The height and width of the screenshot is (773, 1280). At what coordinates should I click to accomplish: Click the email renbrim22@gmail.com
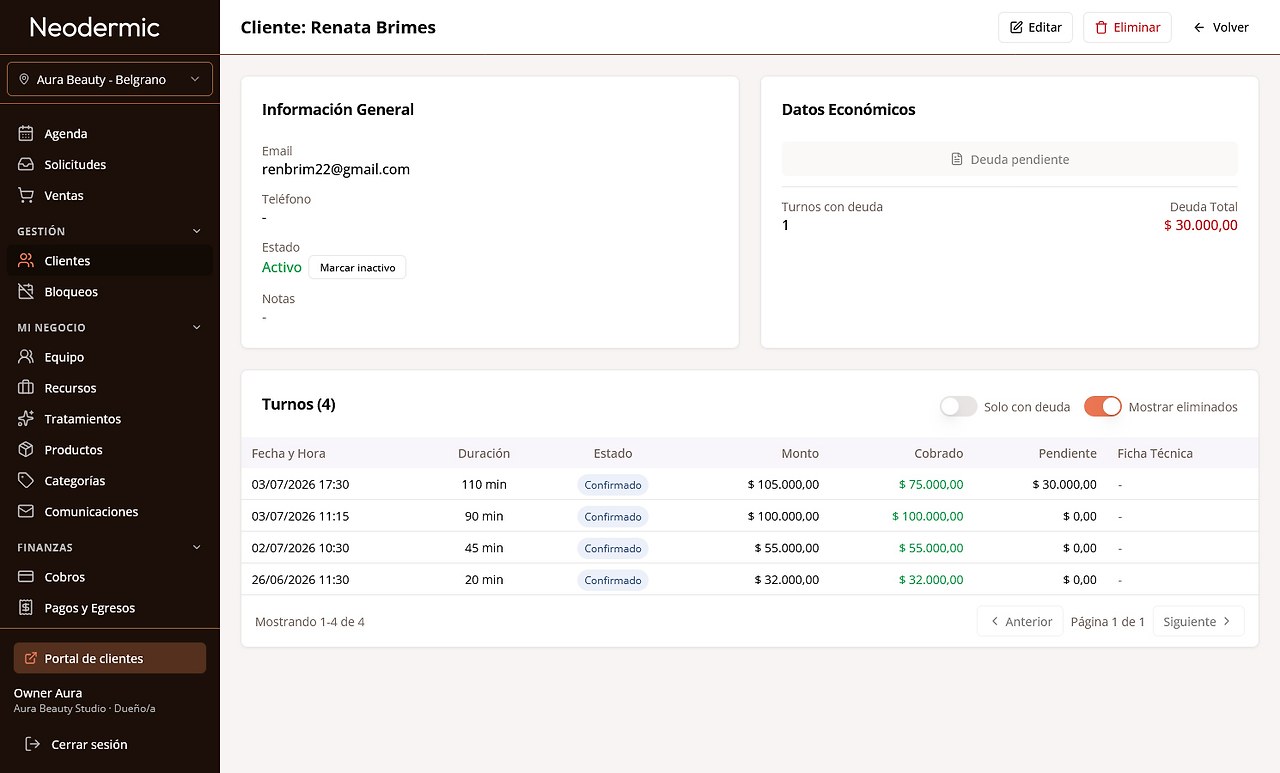pos(336,170)
